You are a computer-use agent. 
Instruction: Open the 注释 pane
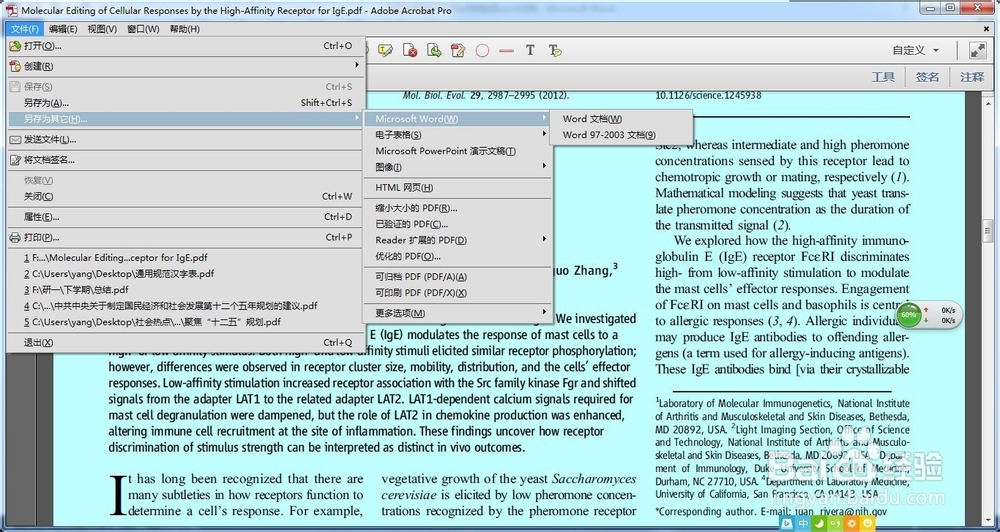tap(972, 77)
